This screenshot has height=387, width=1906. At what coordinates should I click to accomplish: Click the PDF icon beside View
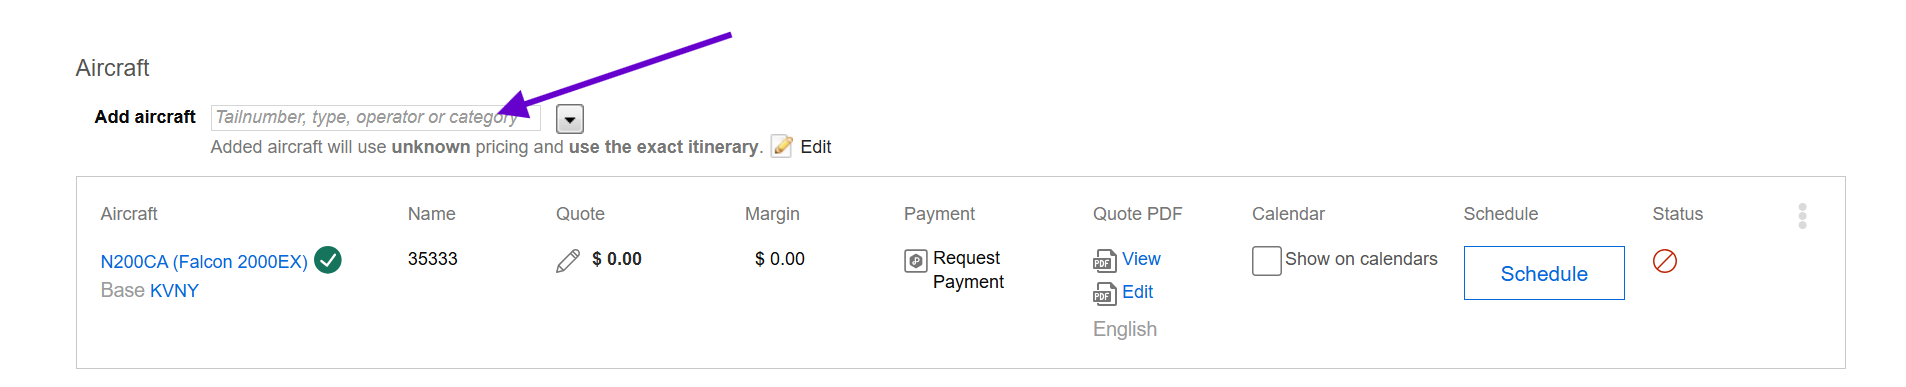[1104, 261]
